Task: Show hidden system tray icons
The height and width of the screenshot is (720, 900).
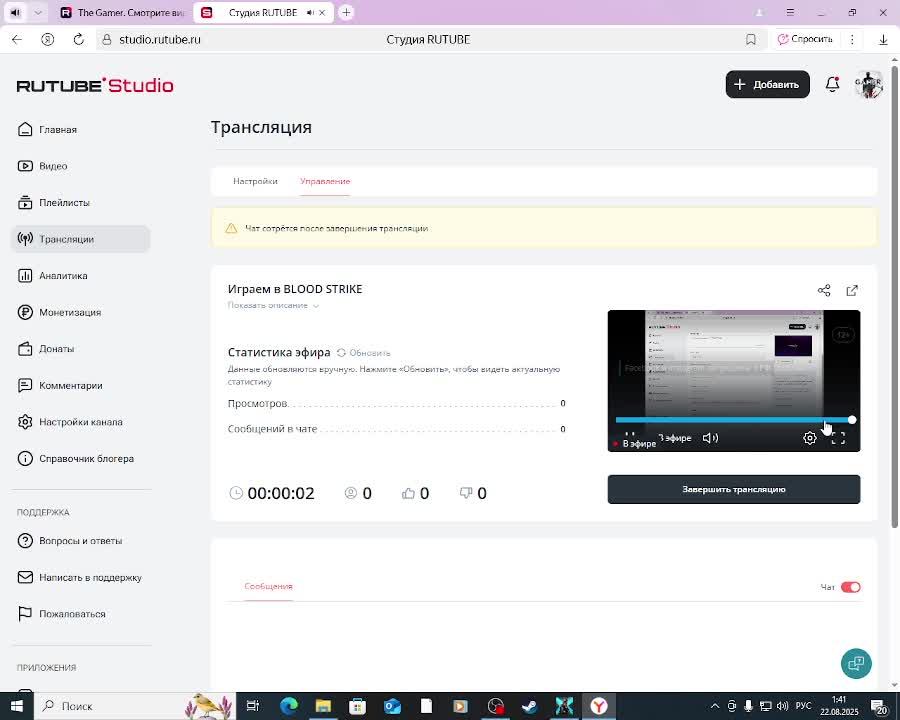Action: (x=715, y=706)
